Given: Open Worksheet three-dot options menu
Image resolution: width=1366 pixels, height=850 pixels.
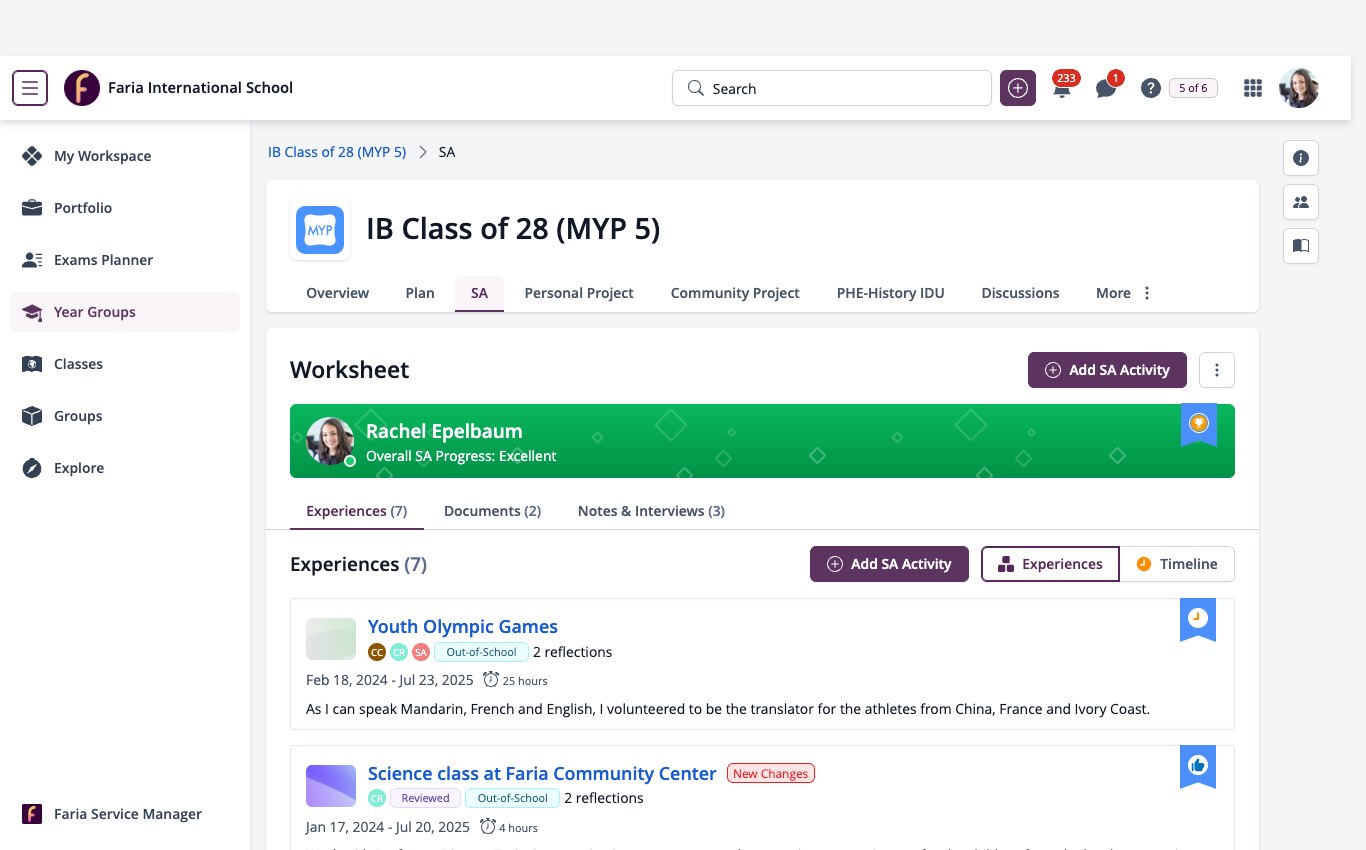Looking at the screenshot, I should click(x=1217, y=370).
